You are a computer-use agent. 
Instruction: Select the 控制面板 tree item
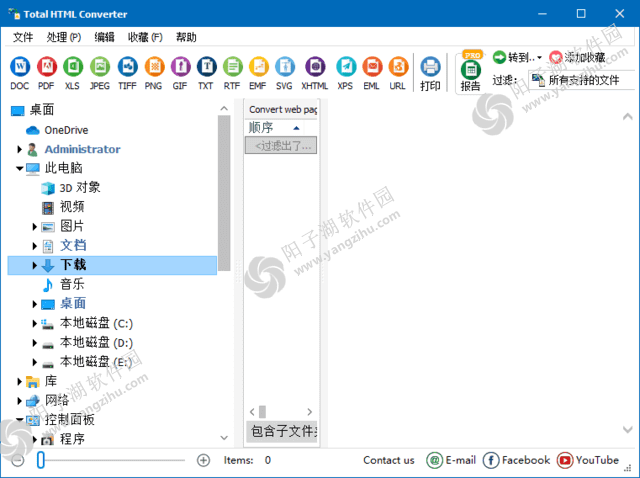[x=60, y=420]
